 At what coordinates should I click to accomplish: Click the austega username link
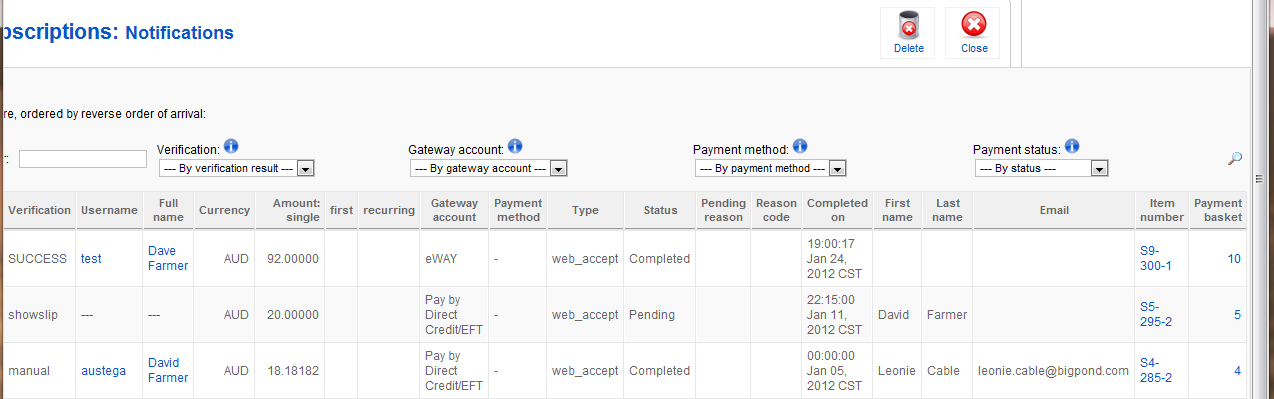(x=104, y=371)
